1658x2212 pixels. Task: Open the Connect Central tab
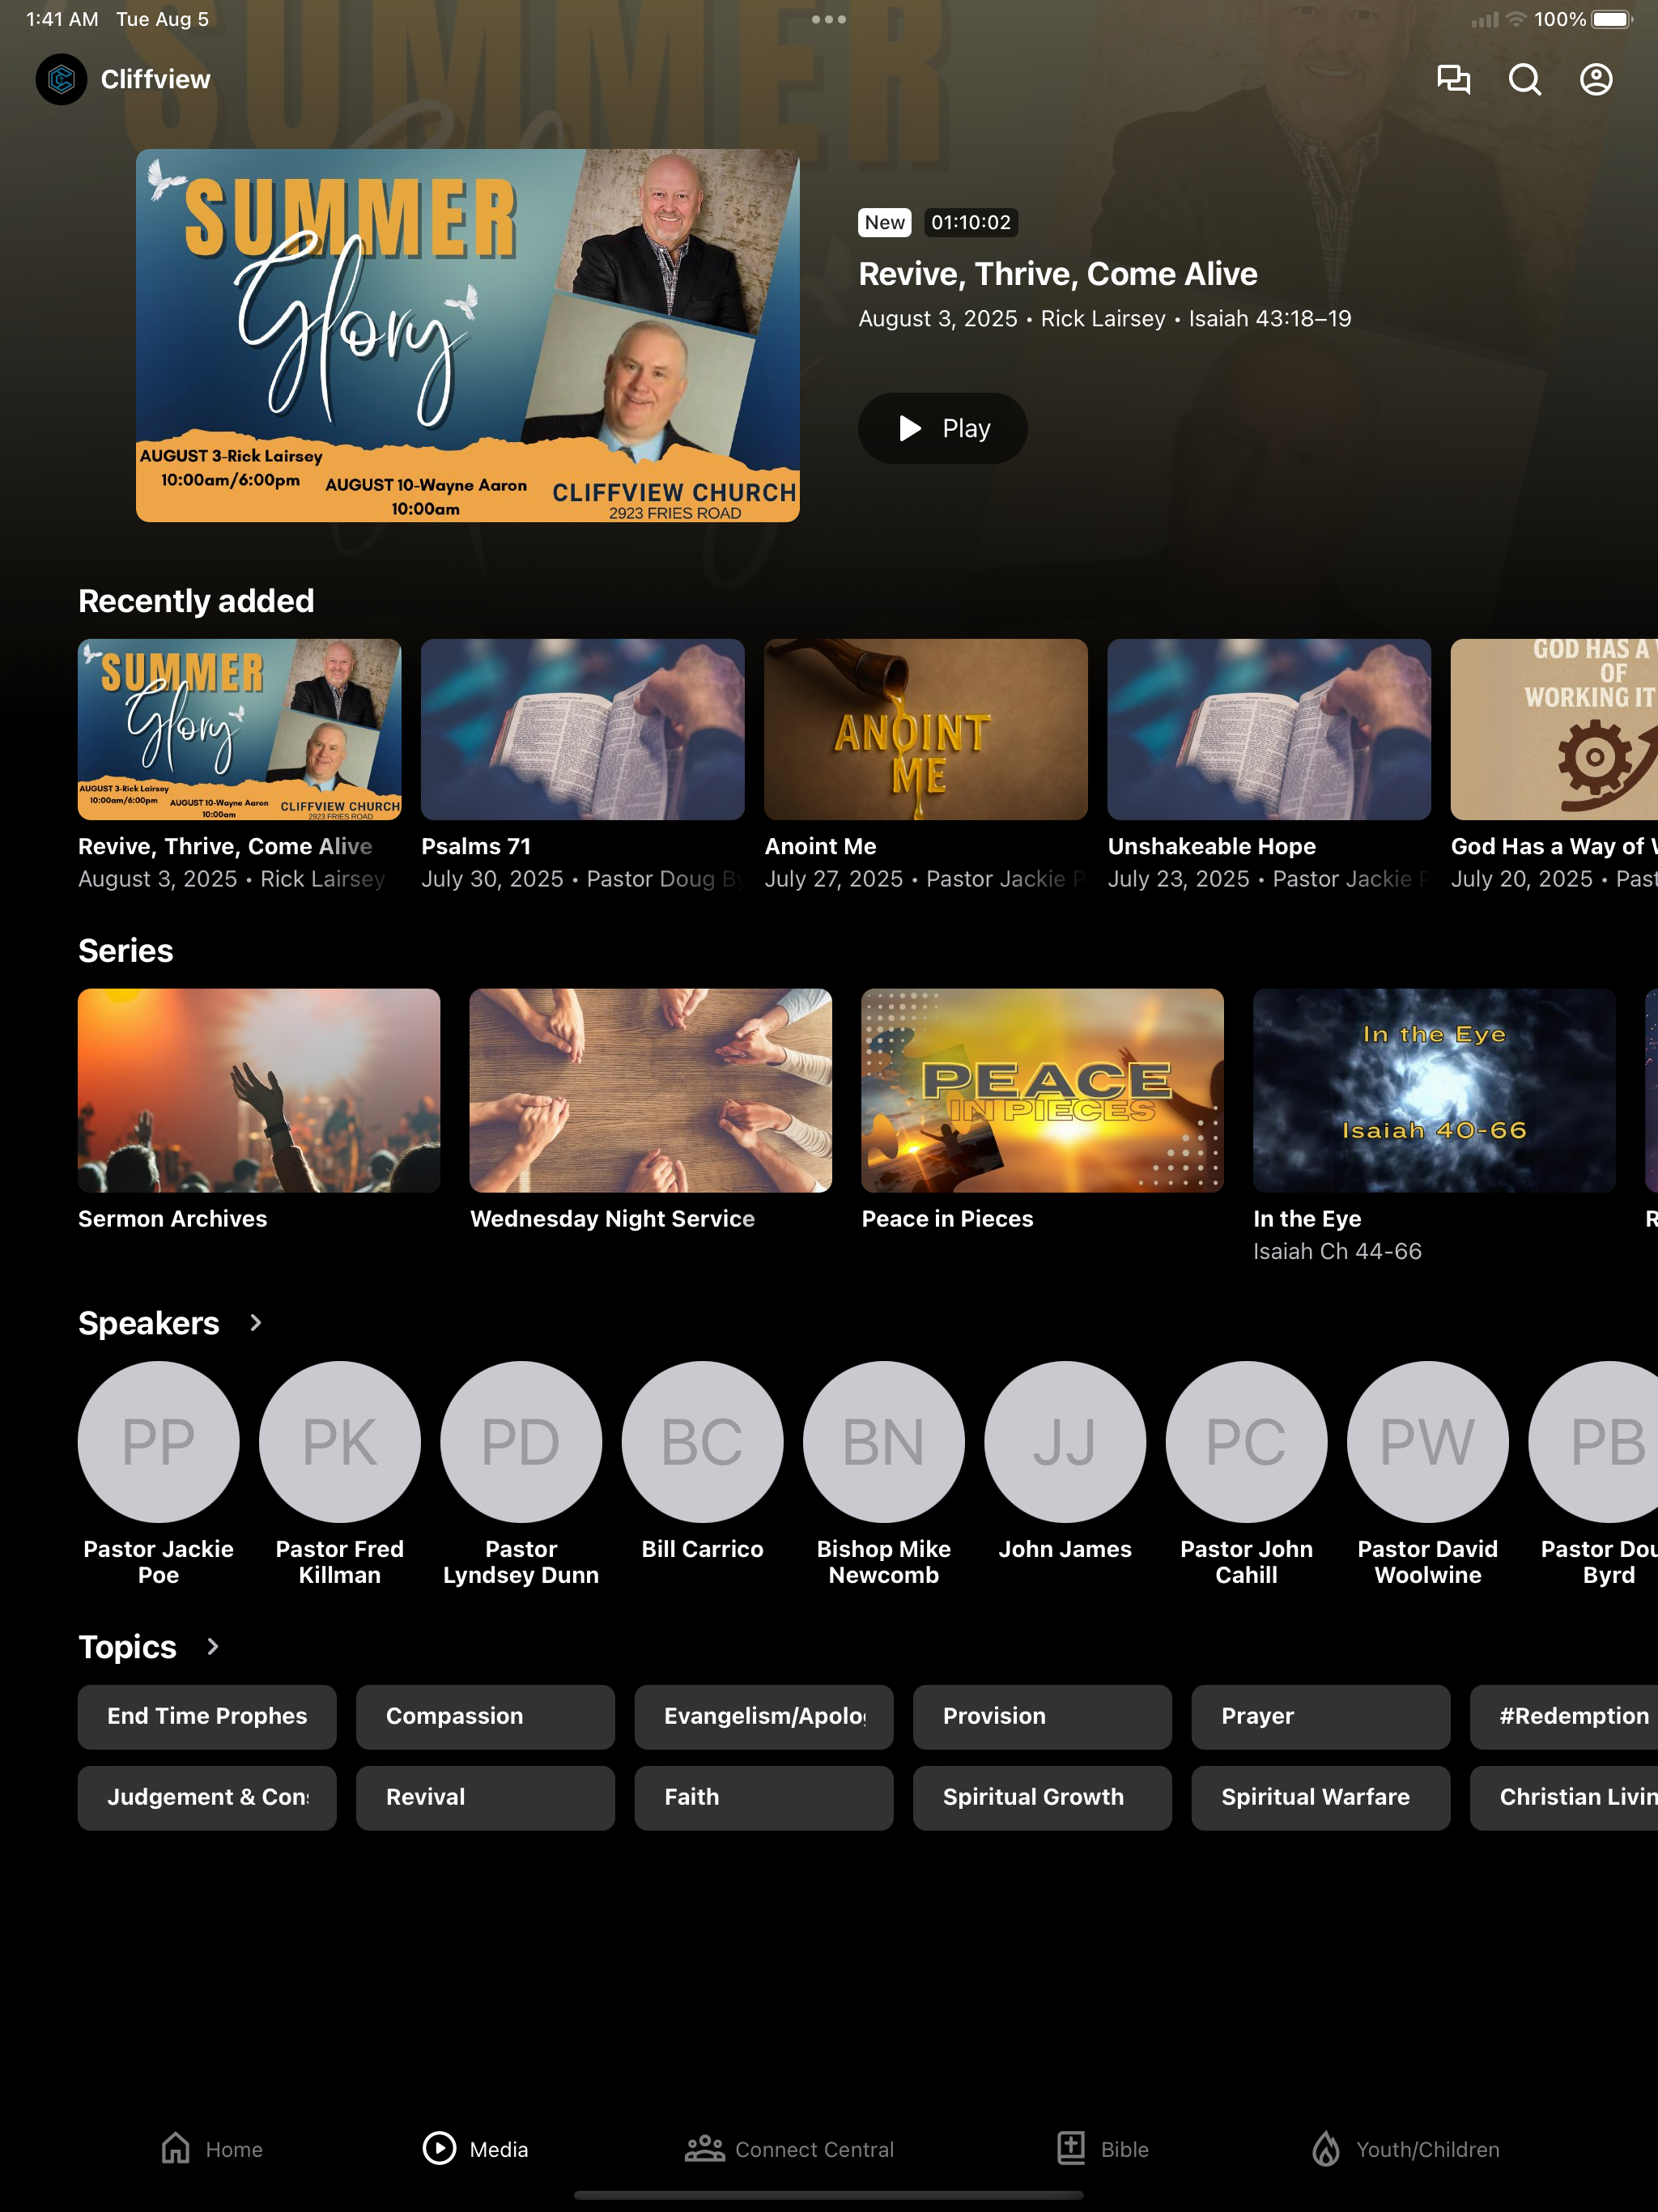point(790,2149)
